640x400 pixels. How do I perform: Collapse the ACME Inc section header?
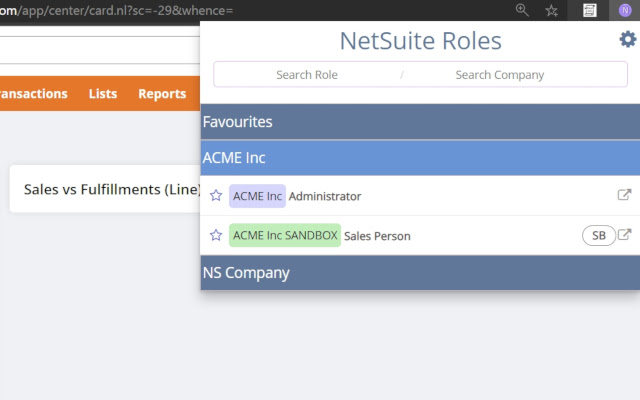pyautogui.click(x=420, y=158)
